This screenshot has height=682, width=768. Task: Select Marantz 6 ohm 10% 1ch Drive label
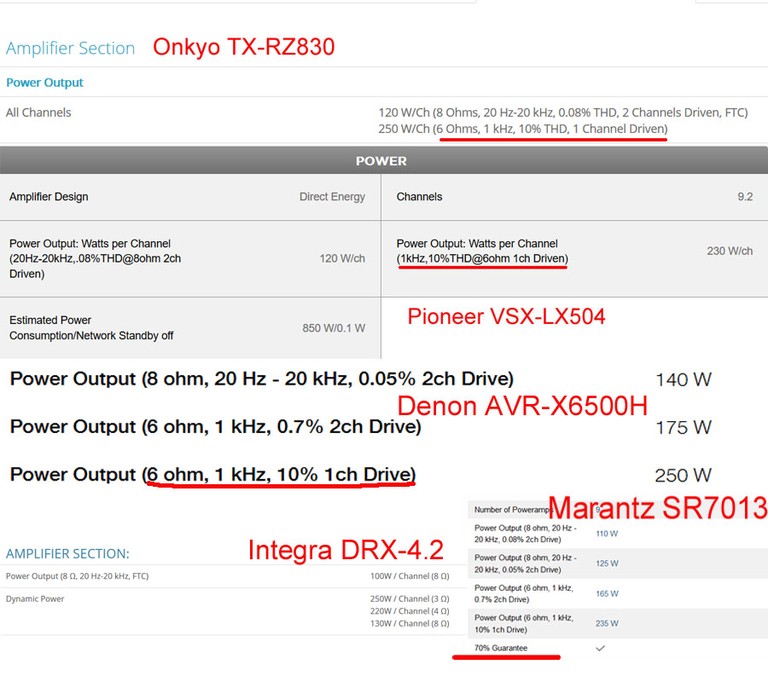tap(524, 623)
